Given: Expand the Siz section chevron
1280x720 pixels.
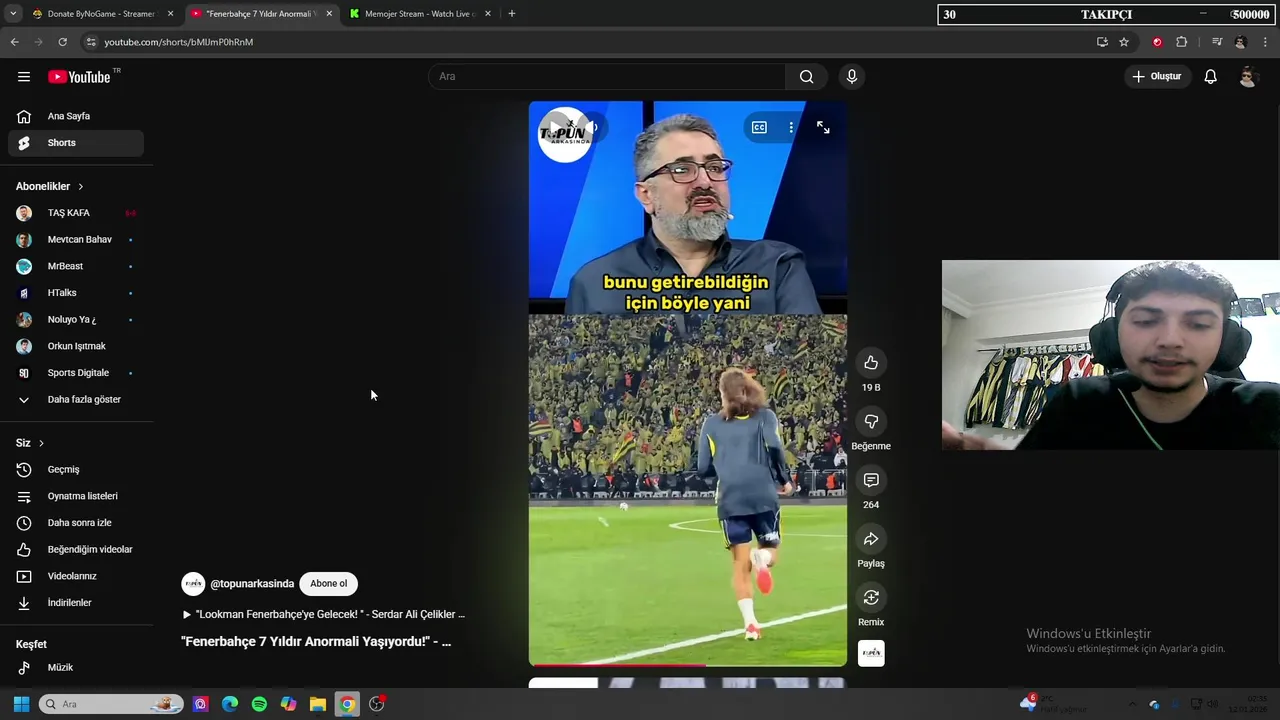Looking at the screenshot, I should pos(41,443).
